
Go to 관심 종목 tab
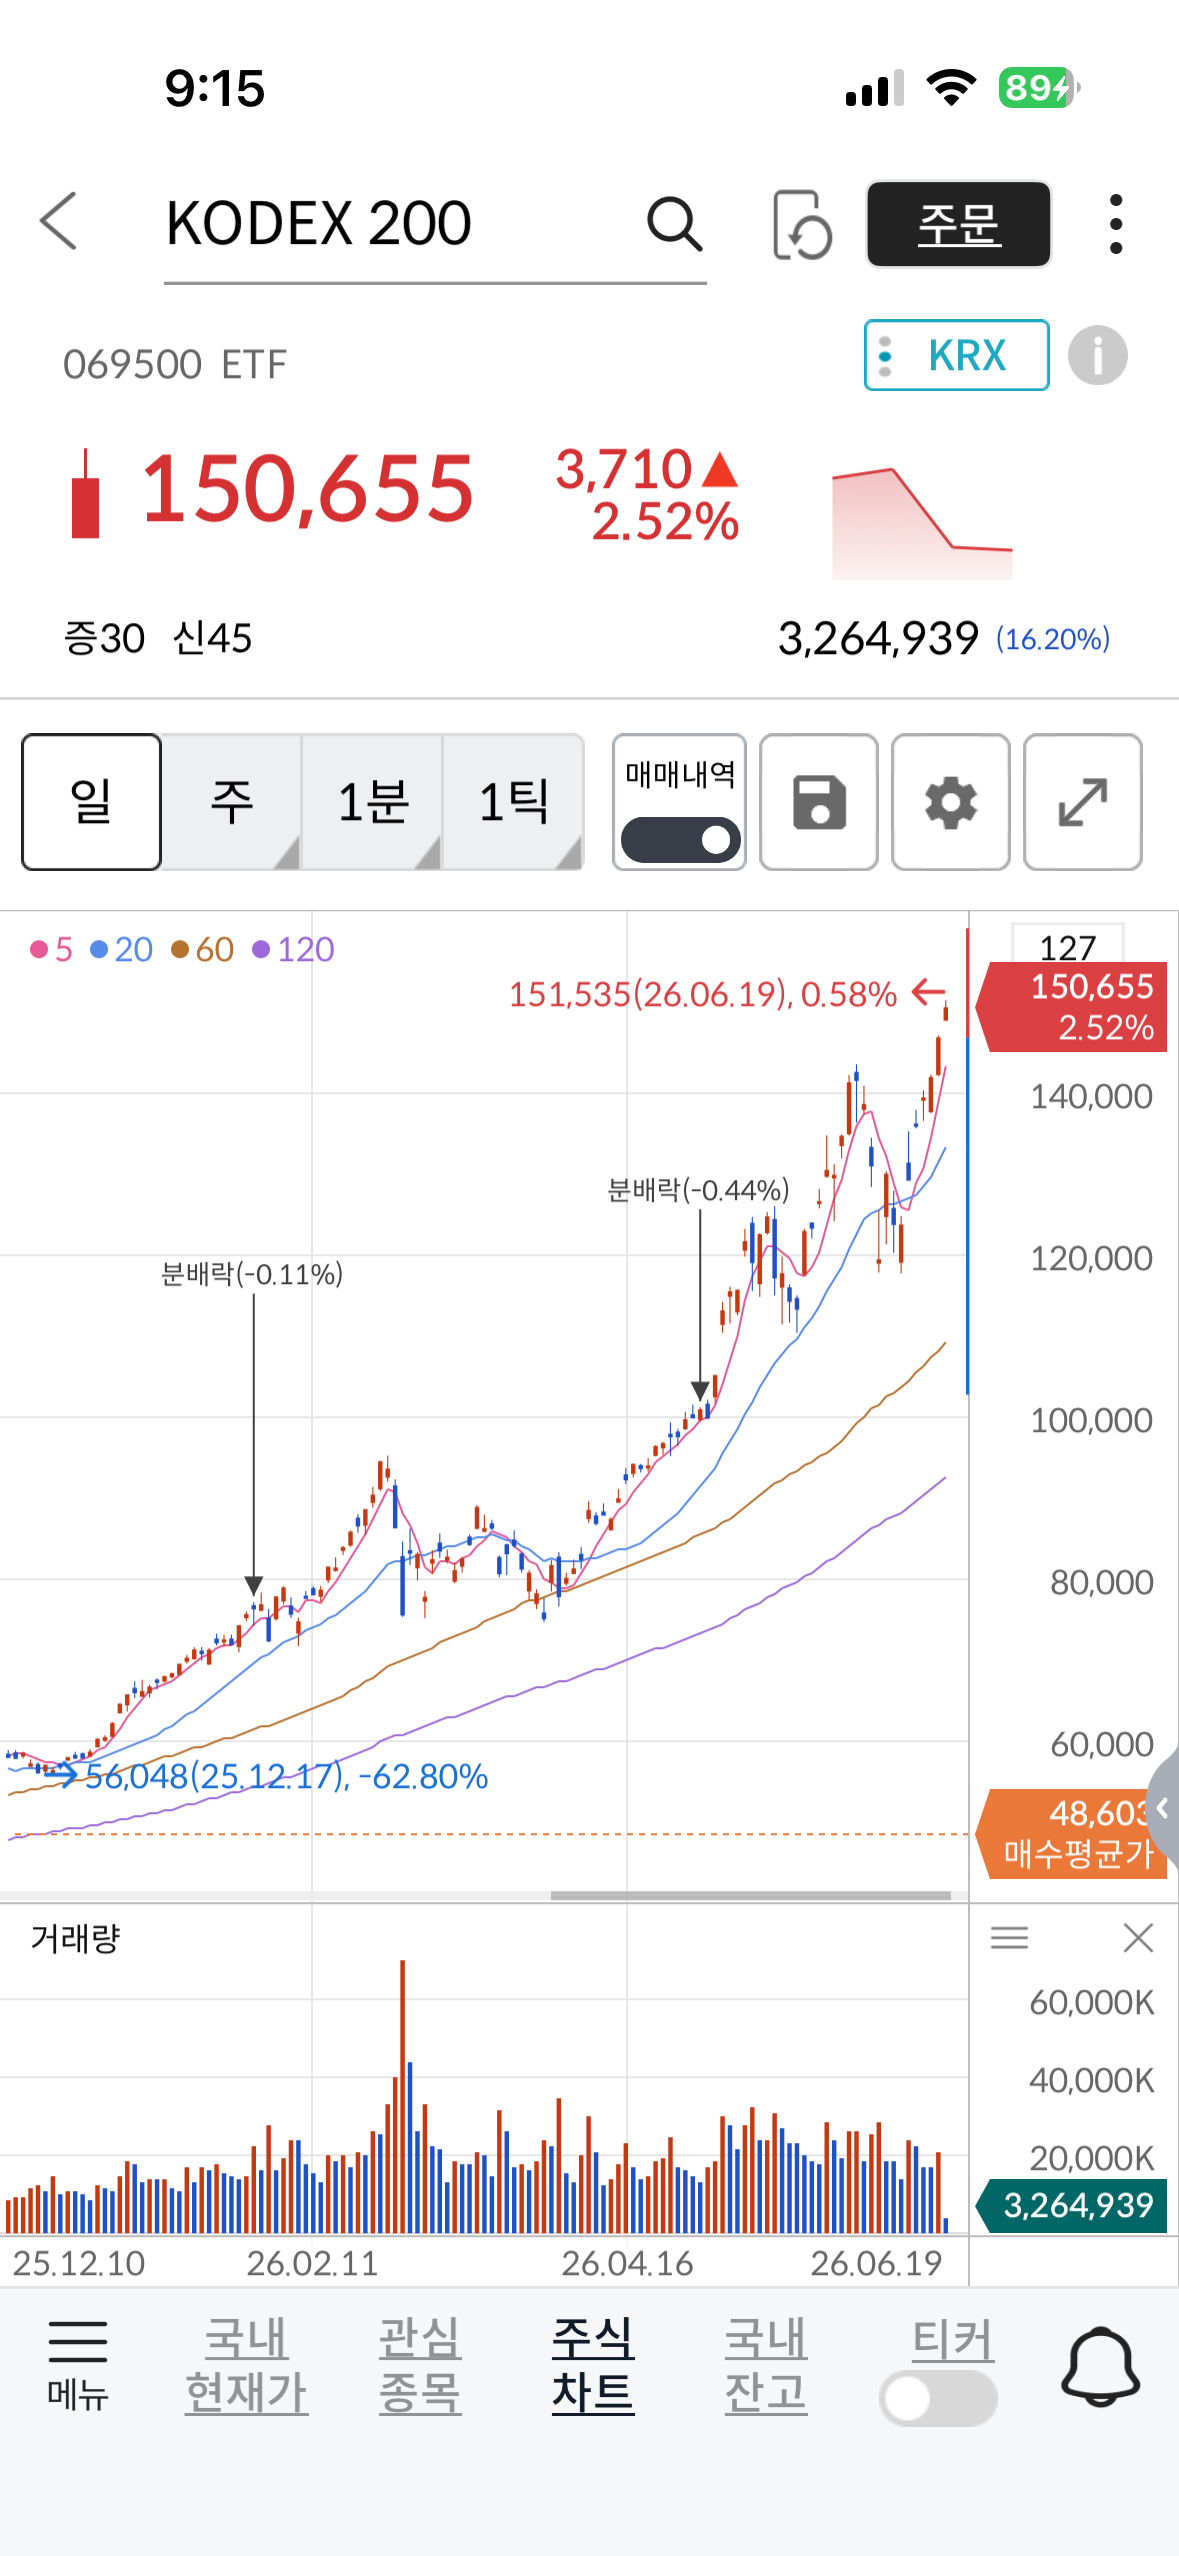coord(420,2366)
